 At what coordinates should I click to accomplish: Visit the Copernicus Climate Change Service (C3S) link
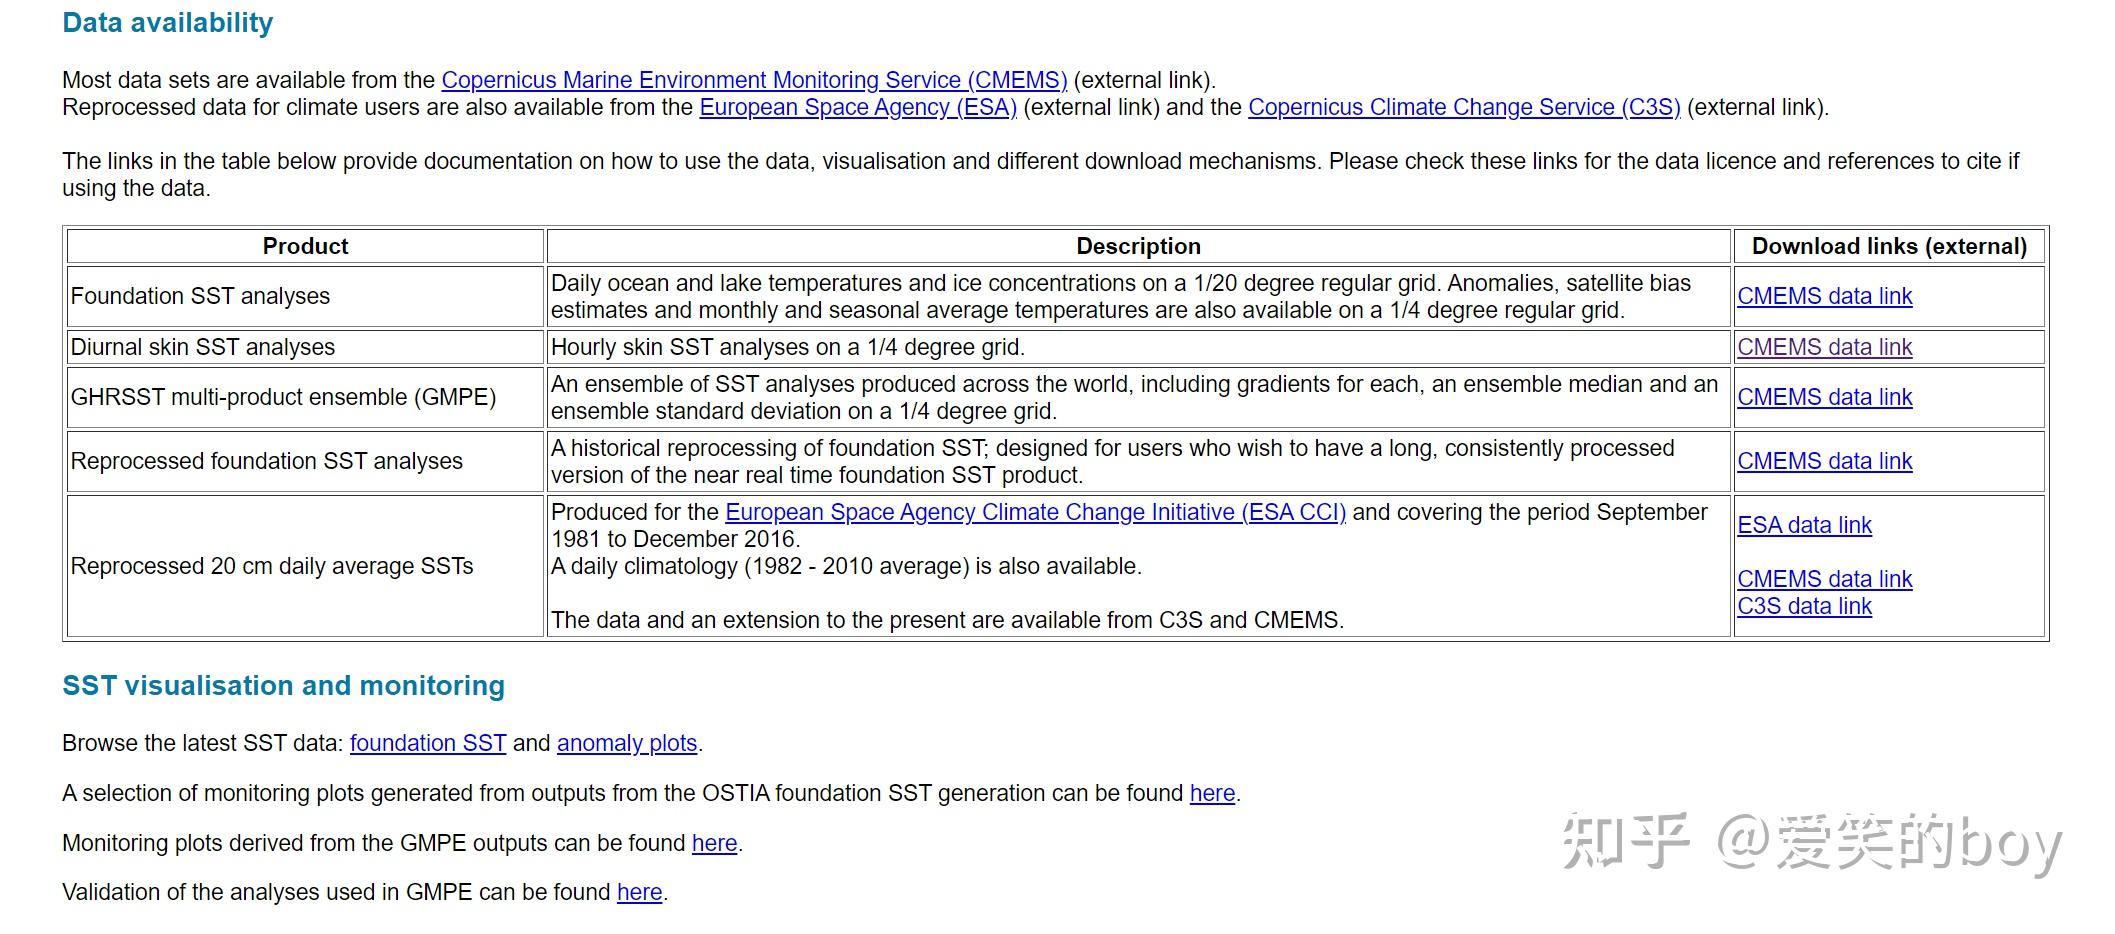1464,107
